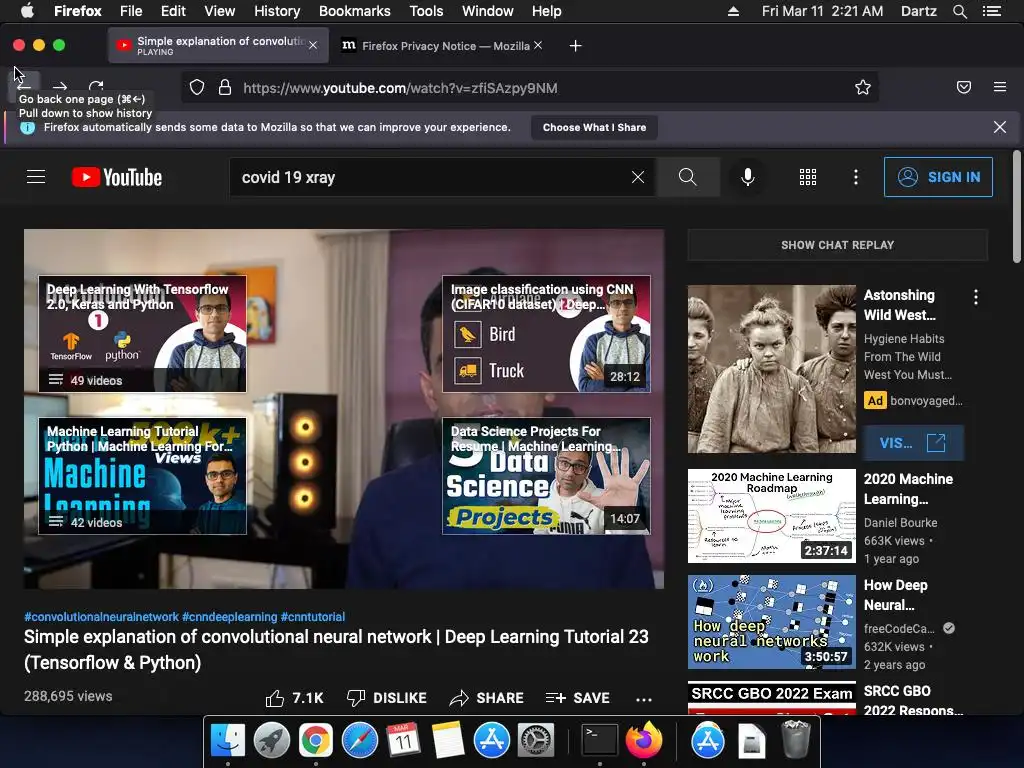Open Launchpad rocket in the dock

[x=272, y=741]
